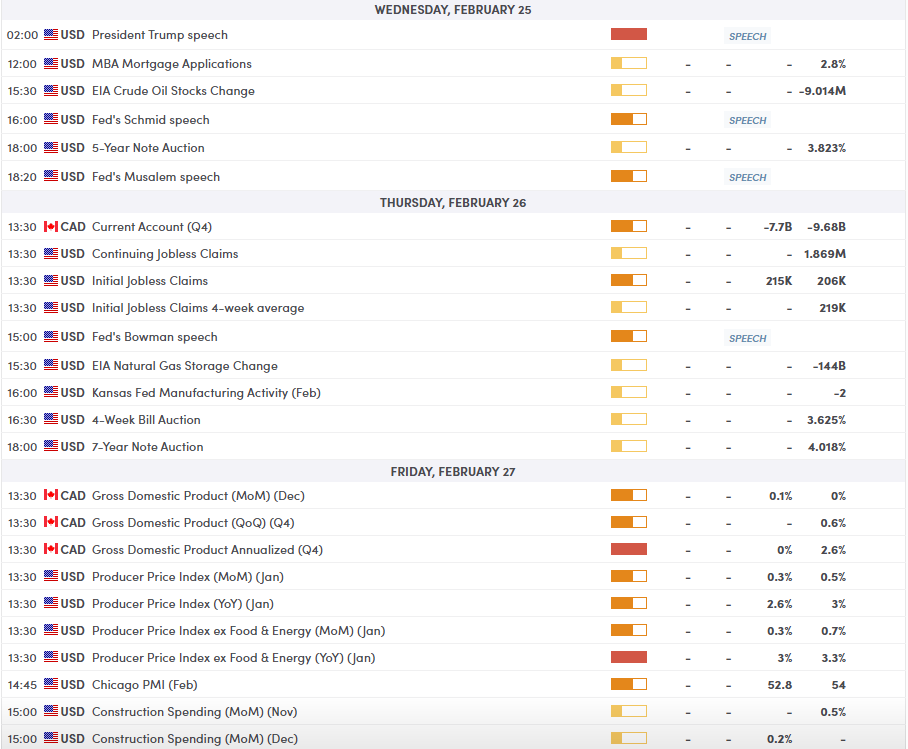Click impact bar for Fed's Musalem speech

(x=629, y=176)
